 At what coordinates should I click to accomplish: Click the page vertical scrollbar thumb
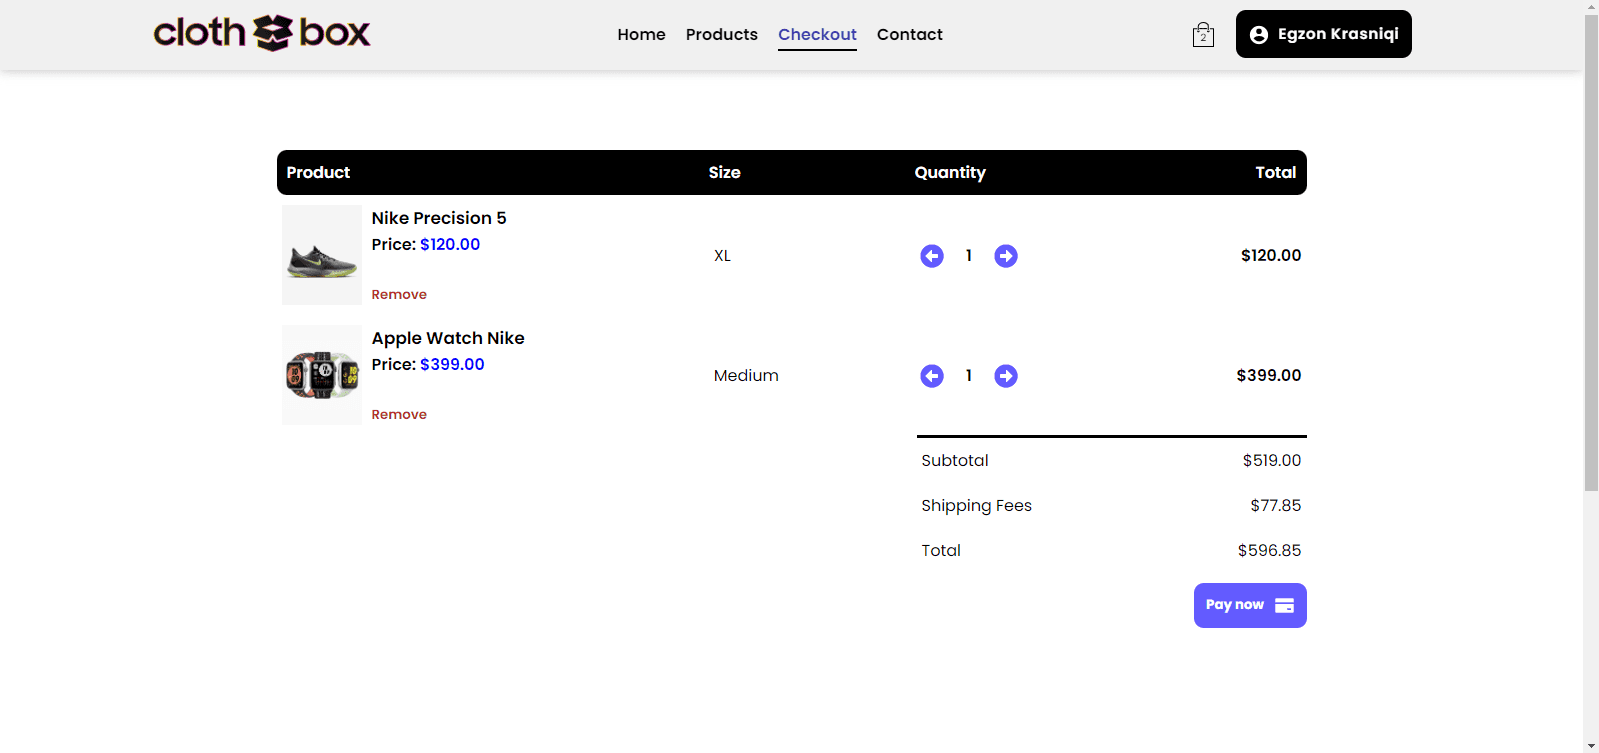point(1591,250)
